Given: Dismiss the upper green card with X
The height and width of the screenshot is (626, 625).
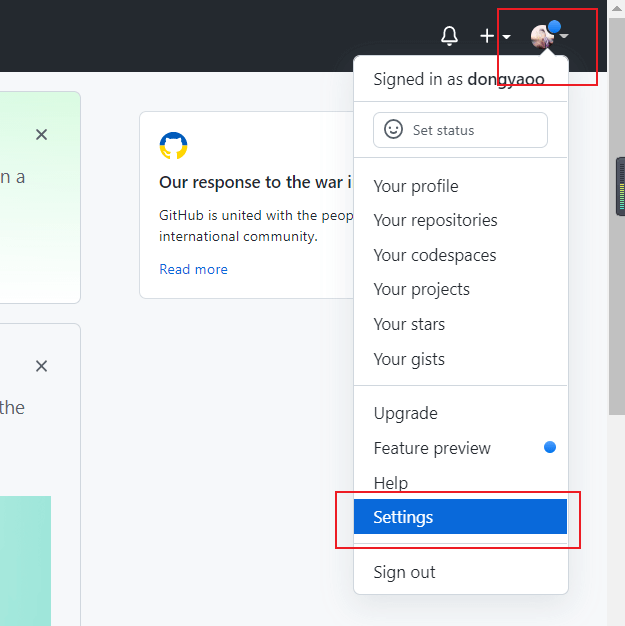Looking at the screenshot, I should 42,135.
